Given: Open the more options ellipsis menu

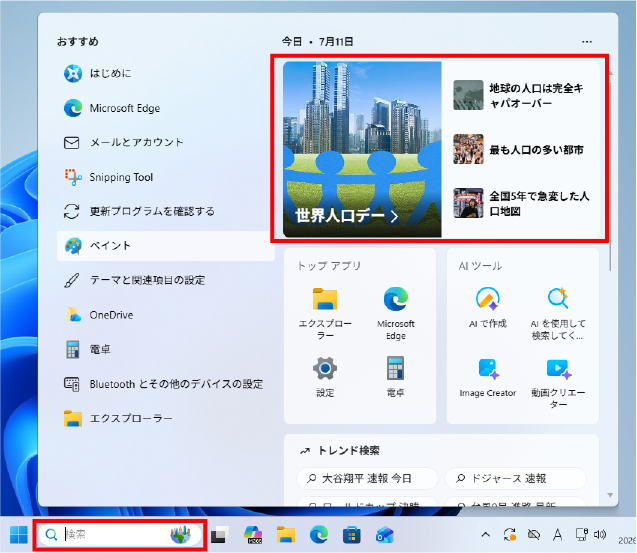Looking at the screenshot, I should coord(587,42).
